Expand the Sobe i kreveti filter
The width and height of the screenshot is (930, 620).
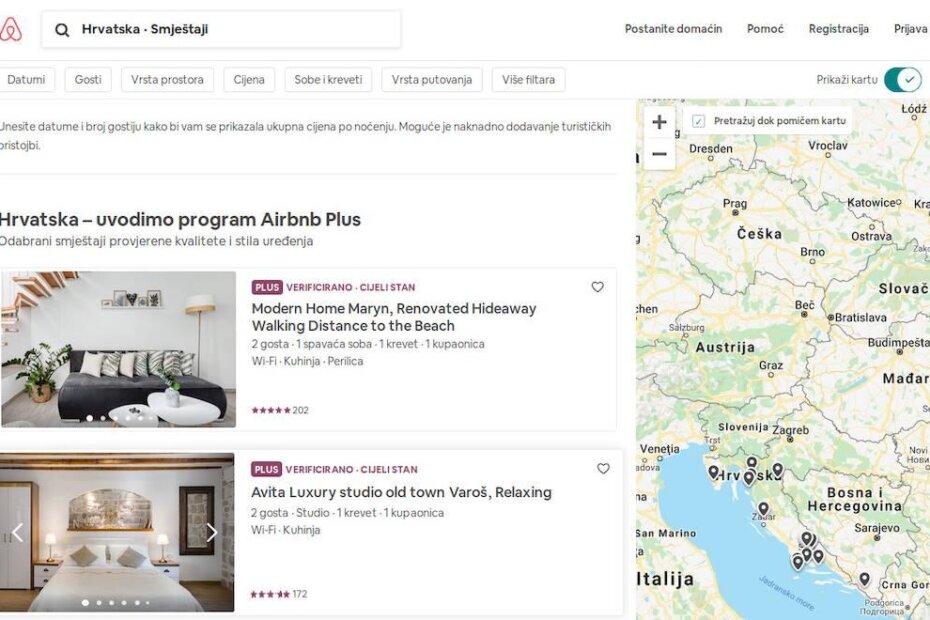tap(328, 79)
